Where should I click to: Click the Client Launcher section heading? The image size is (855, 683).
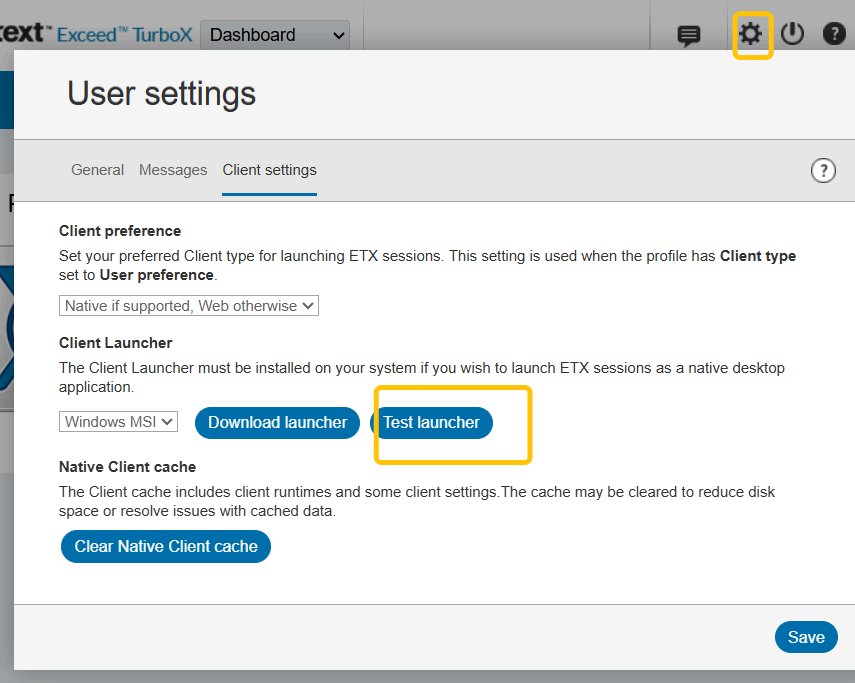tap(116, 344)
